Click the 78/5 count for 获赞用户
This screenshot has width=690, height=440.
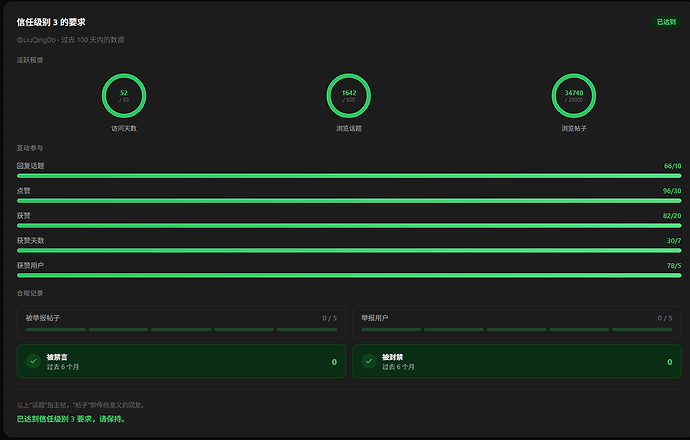click(x=674, y=266)
